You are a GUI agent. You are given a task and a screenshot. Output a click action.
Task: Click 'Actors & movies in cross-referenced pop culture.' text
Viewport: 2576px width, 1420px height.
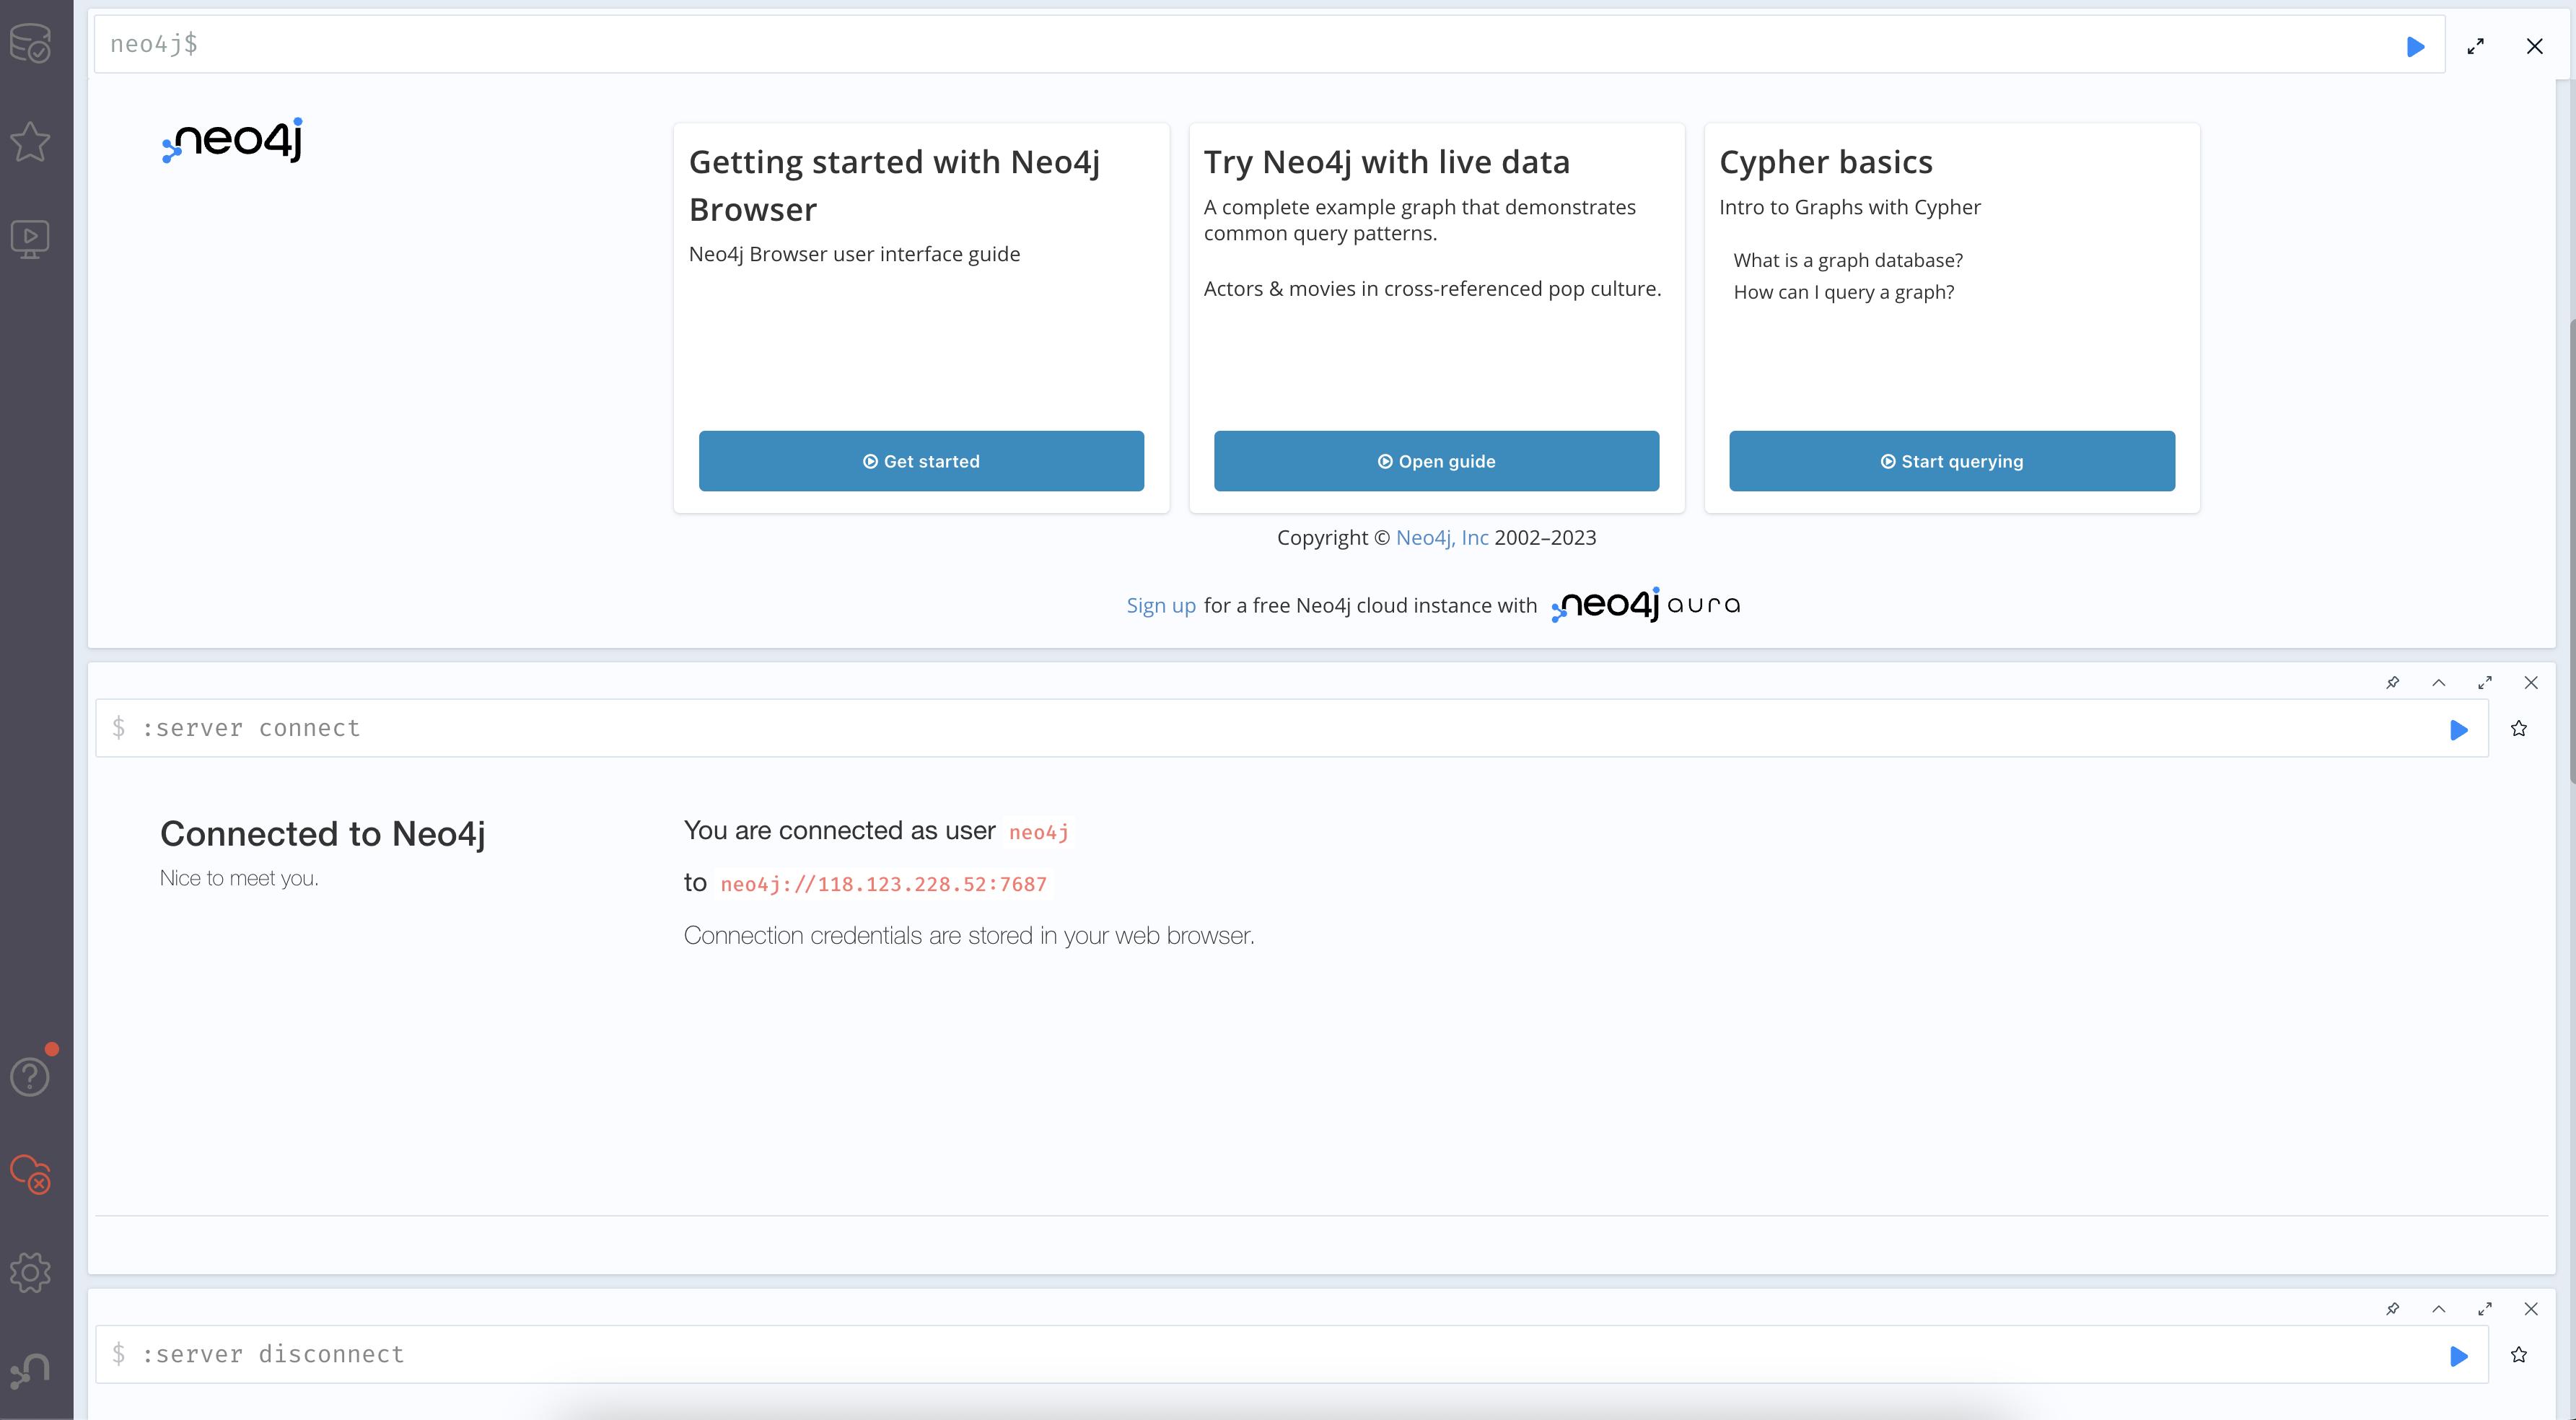point(1432,289)
